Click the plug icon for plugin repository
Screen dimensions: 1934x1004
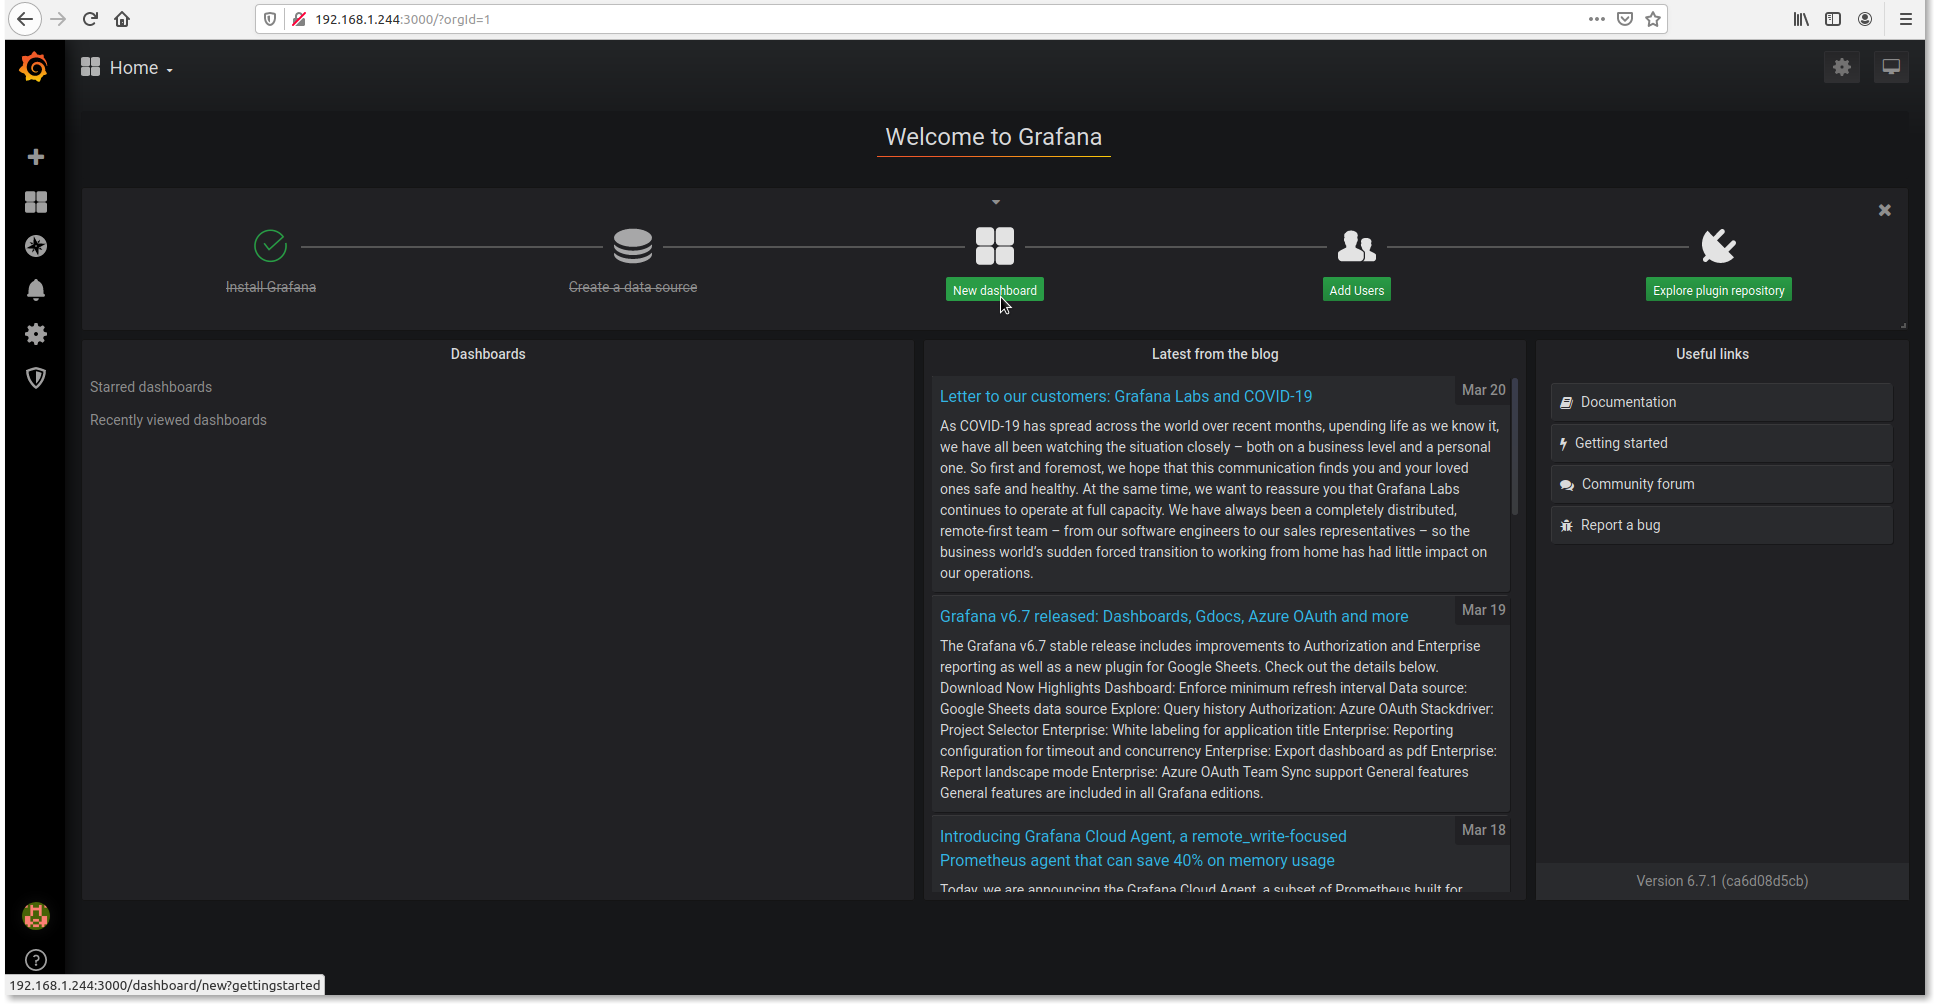[1718, 246]
